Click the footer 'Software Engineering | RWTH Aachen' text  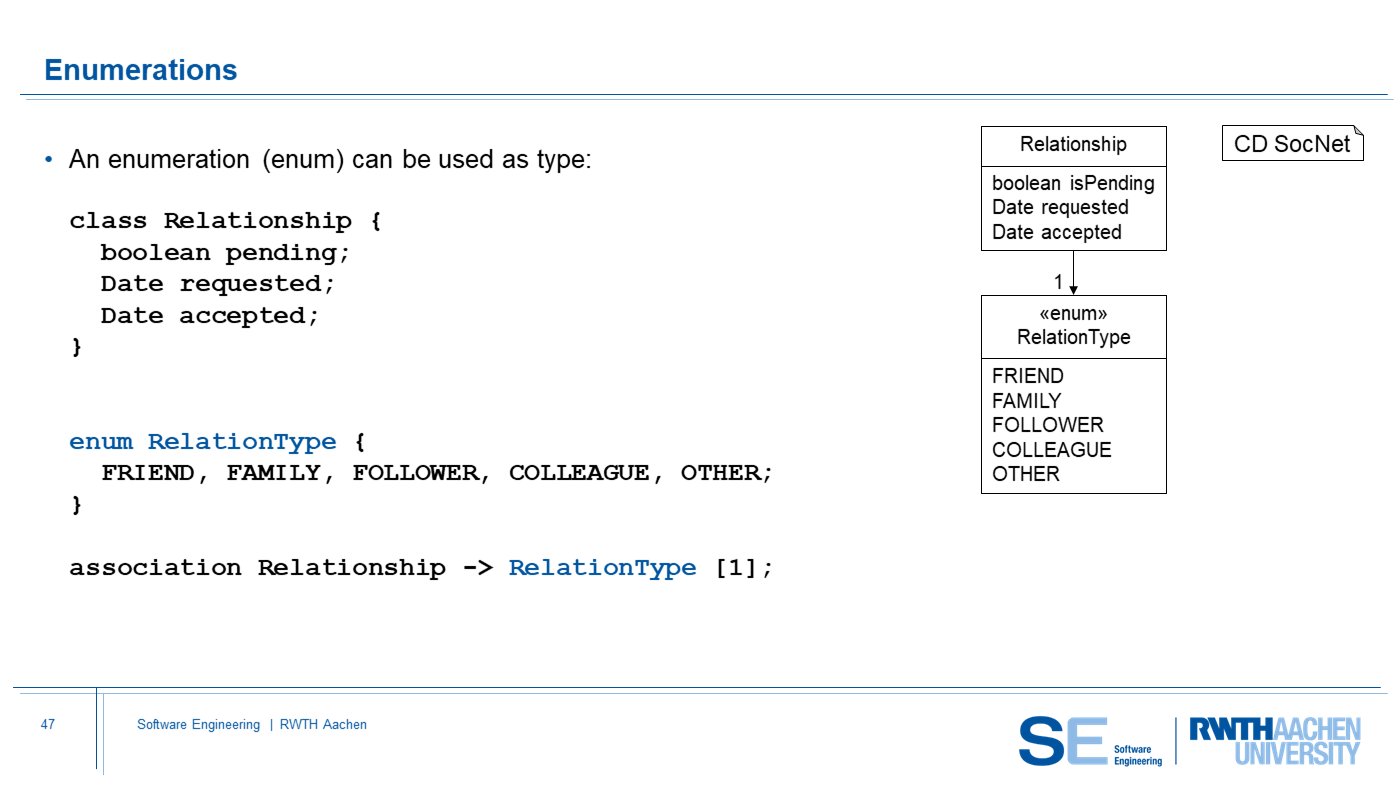[252, 725]
